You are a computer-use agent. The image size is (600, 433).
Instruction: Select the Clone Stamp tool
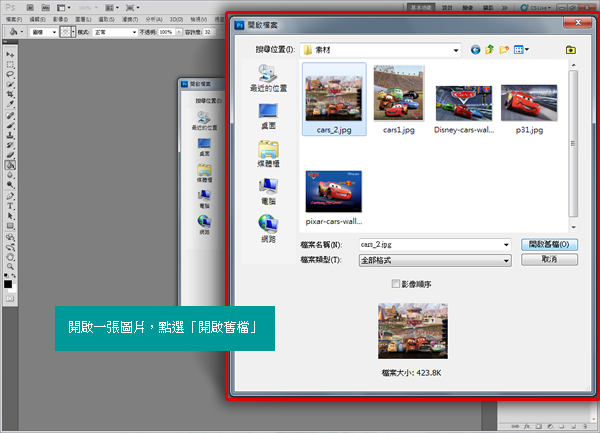pos(10,135)
